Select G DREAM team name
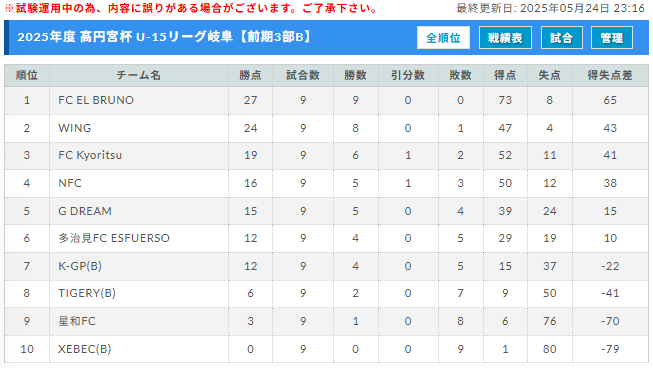653x368 pixels. 85,211
